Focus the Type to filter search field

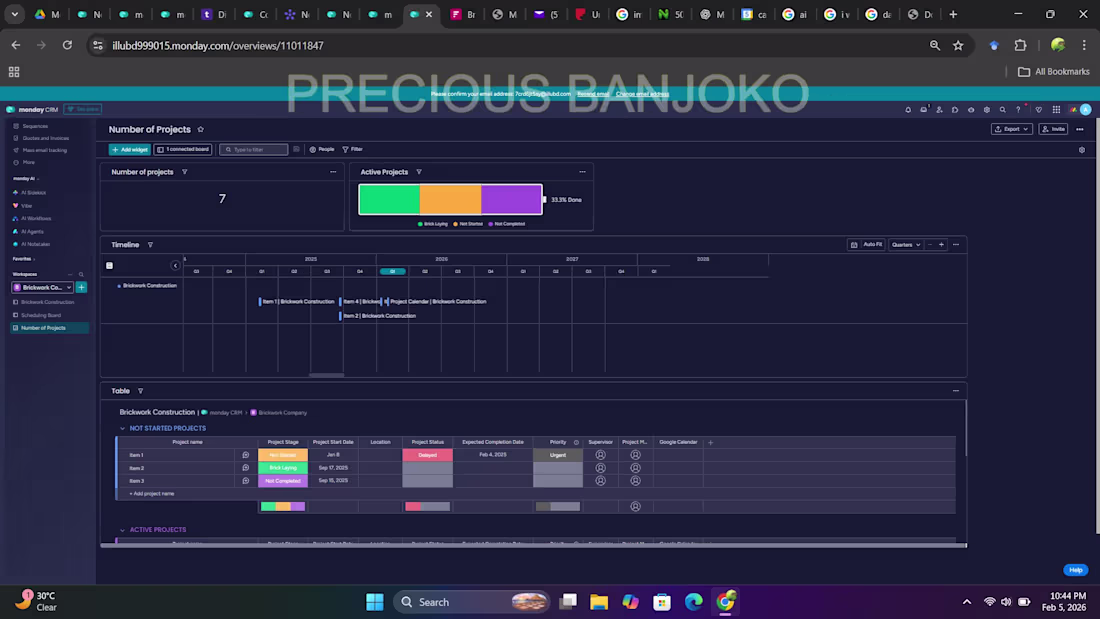click(253, 149)
